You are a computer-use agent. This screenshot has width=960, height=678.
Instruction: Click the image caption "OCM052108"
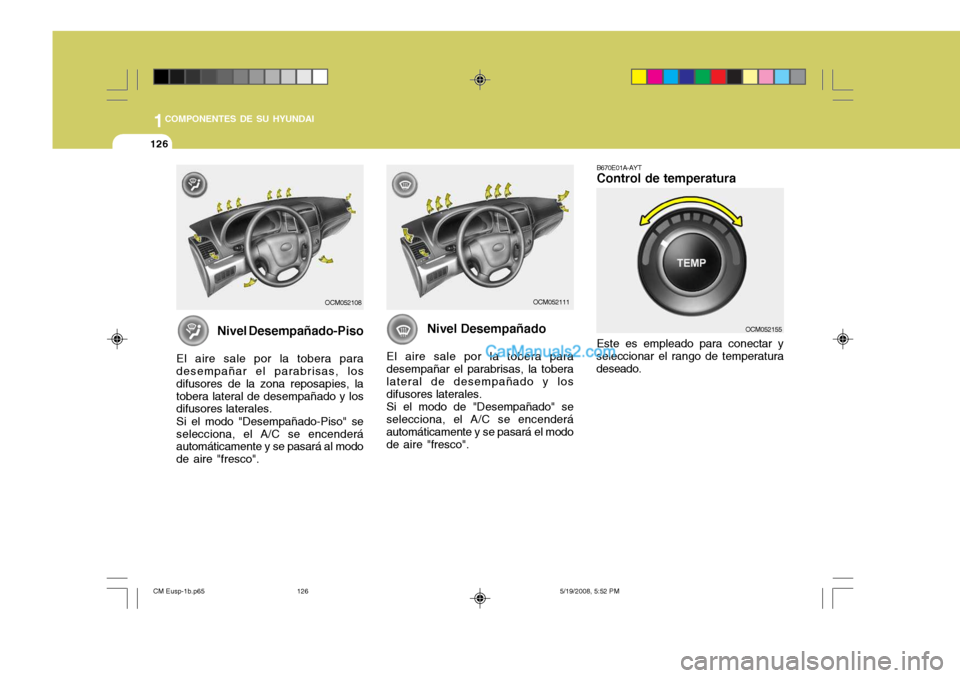[x=343, y=303]
